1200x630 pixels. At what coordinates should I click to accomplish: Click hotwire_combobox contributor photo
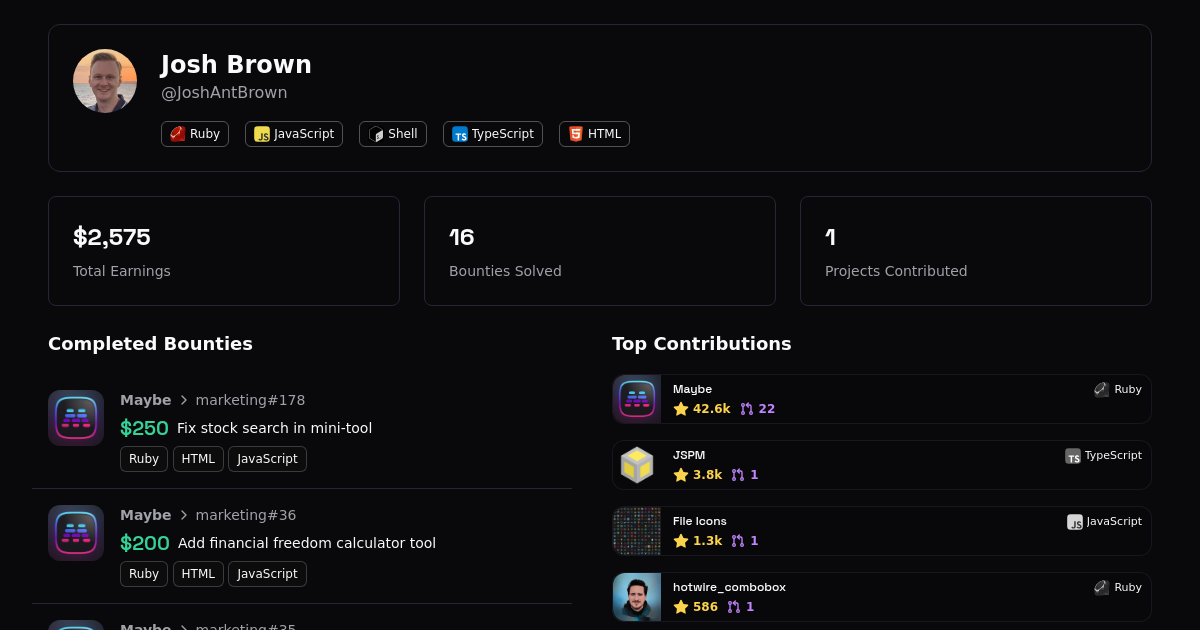637,597
